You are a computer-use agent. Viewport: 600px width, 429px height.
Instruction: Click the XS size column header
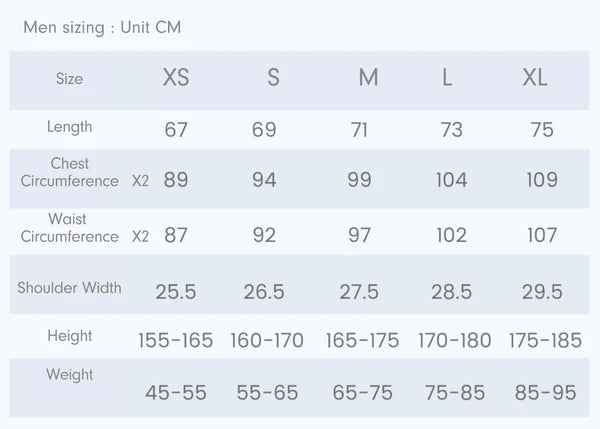click(175, 78)
